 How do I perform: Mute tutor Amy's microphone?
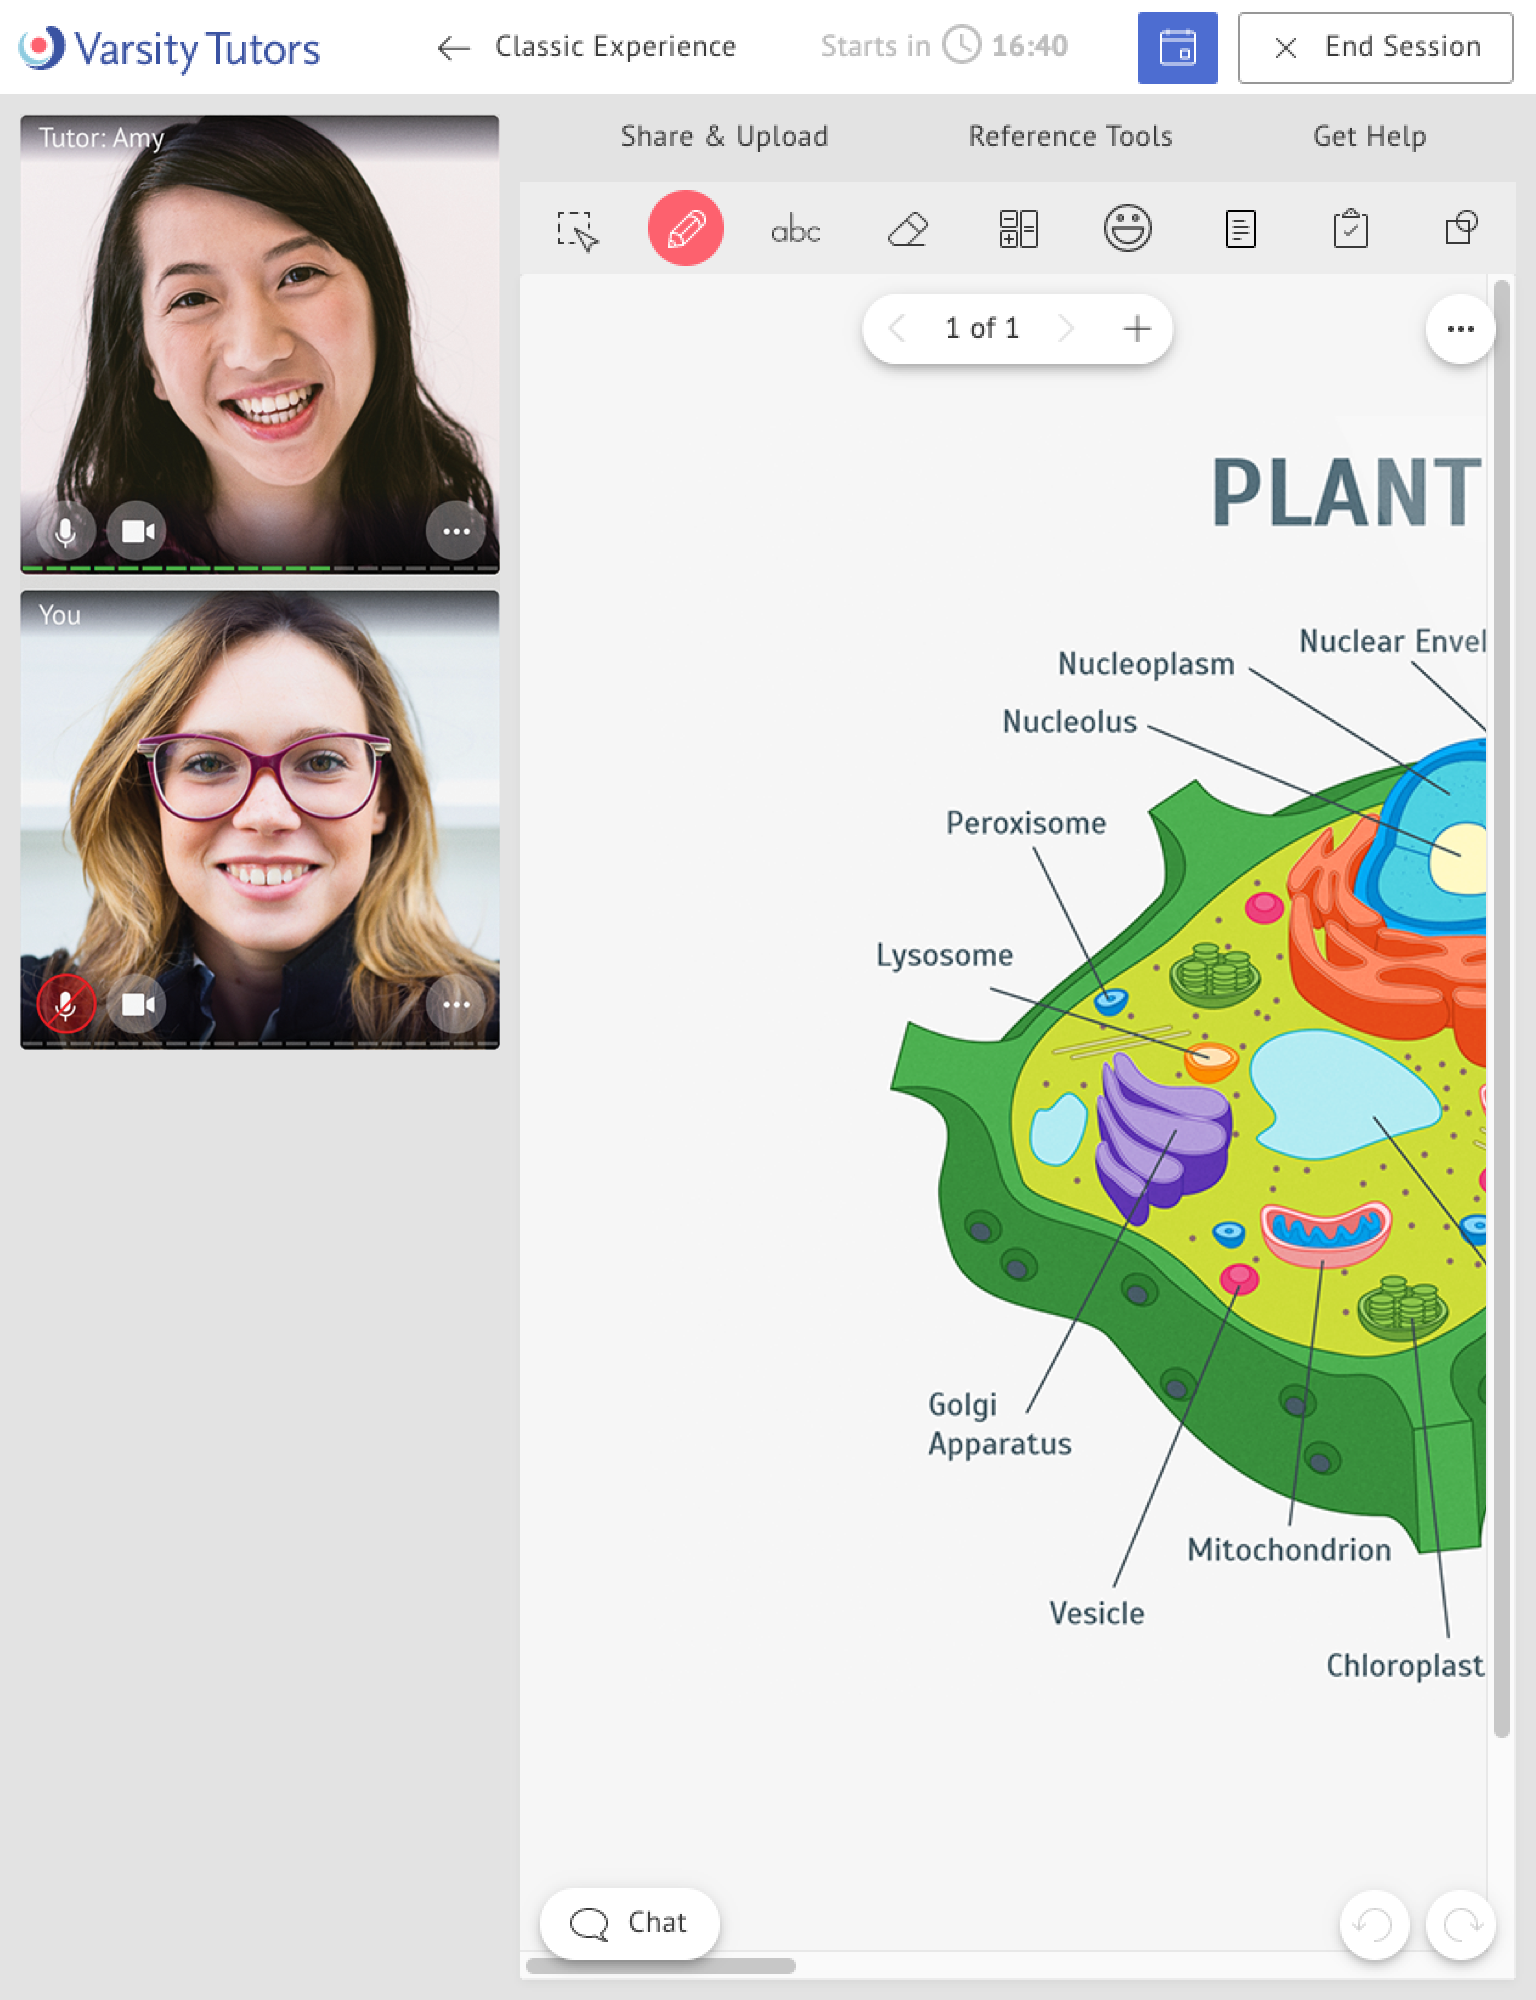[x=66, y=531]
